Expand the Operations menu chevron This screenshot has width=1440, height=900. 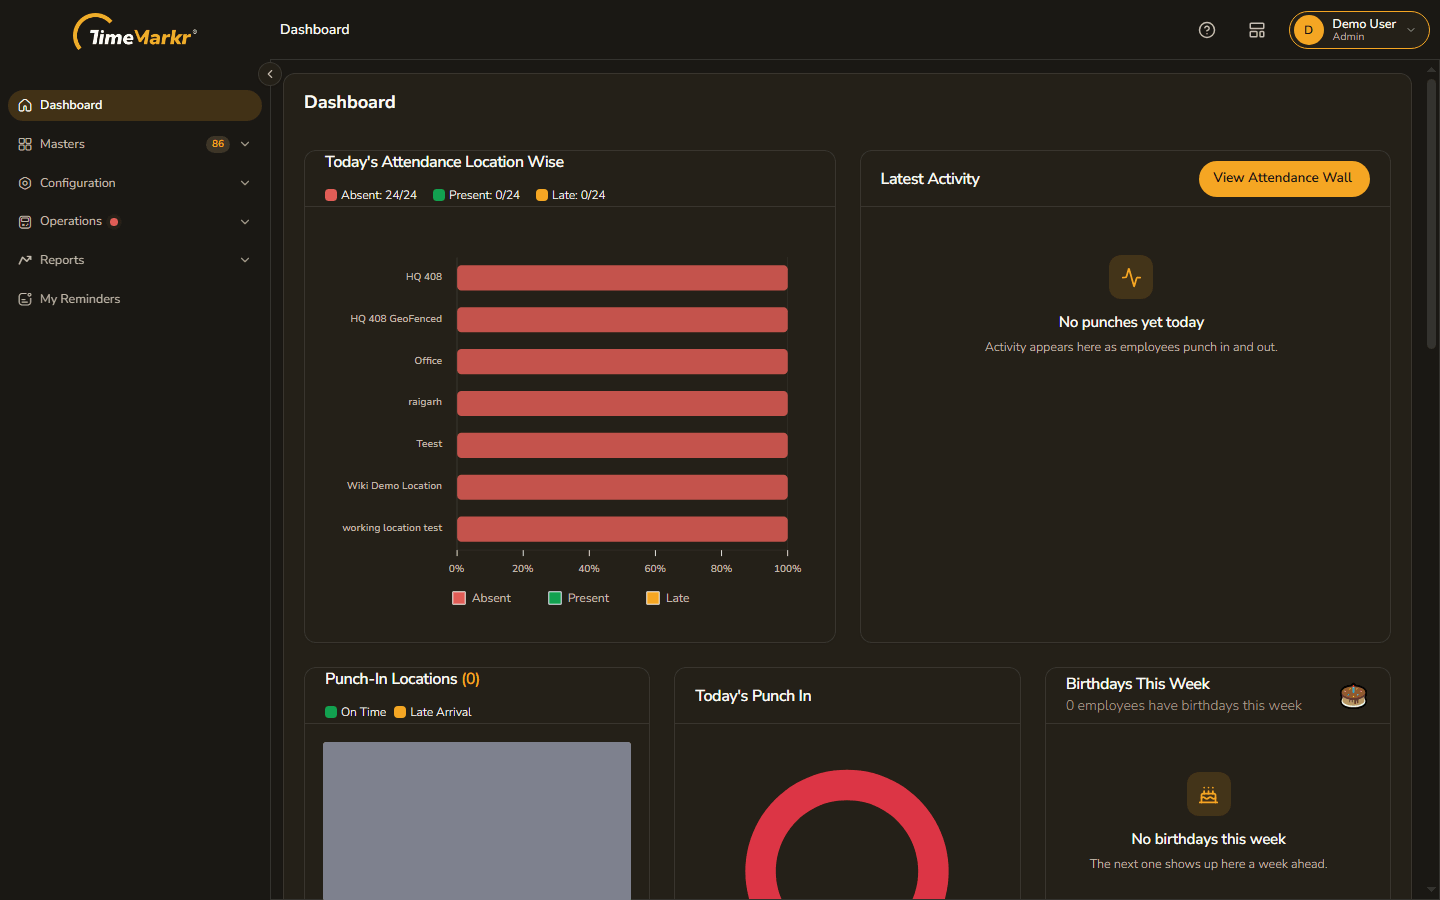tap(245, 222)
